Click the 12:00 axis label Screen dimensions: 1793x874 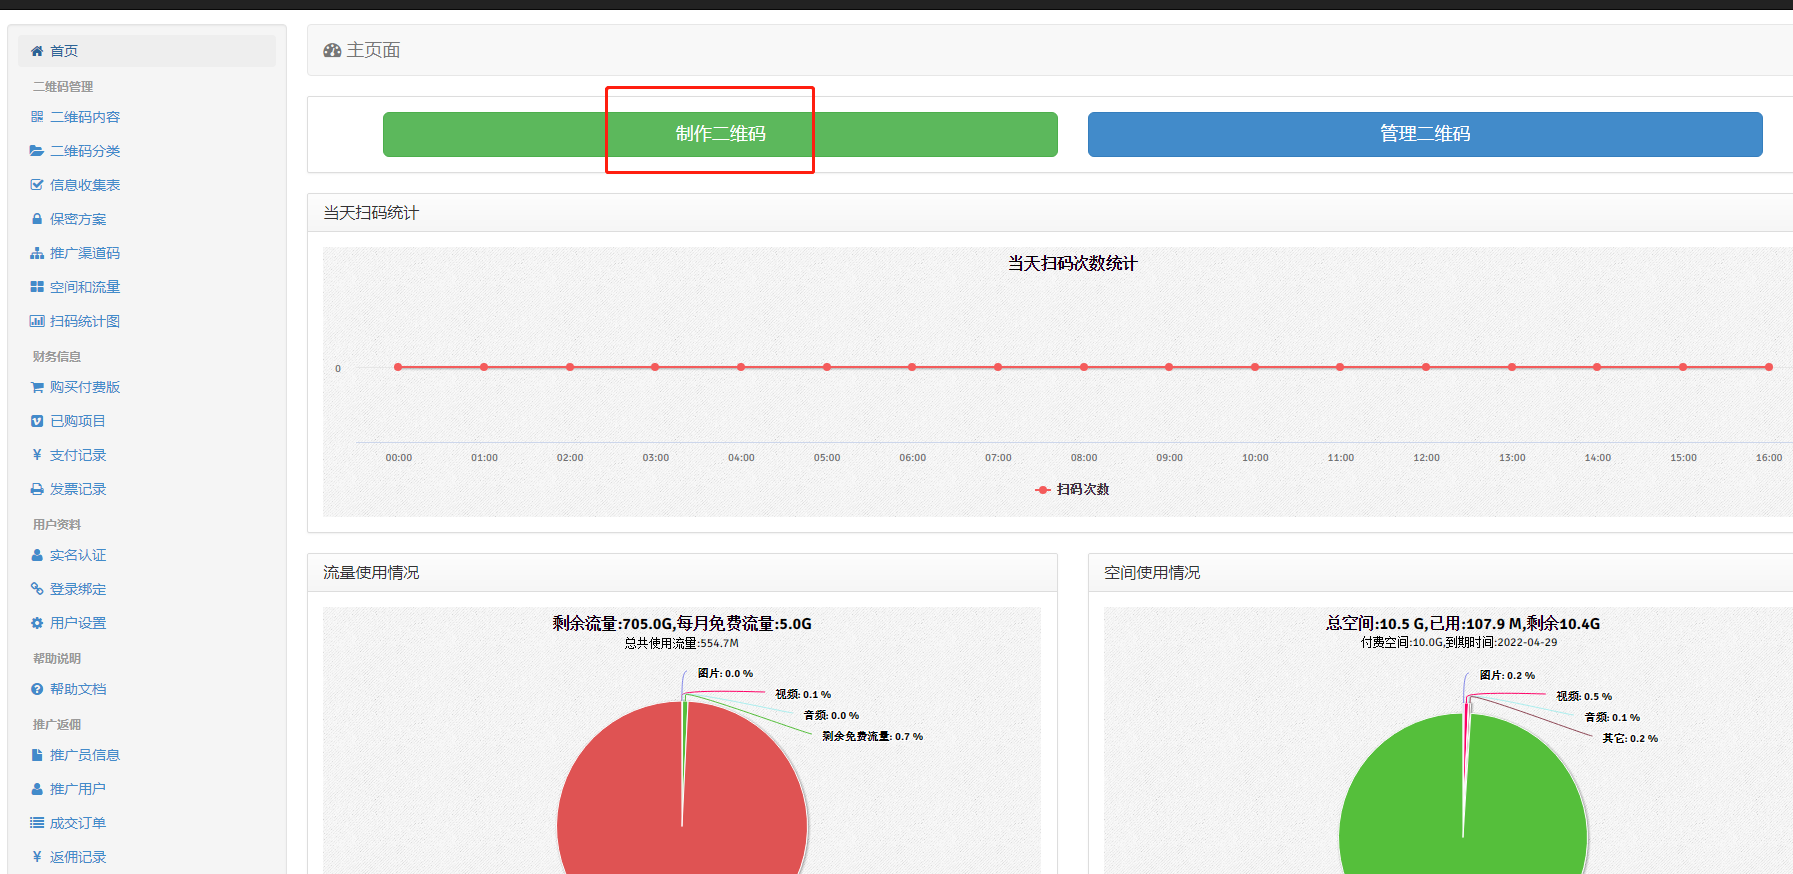coord(1426,457)
